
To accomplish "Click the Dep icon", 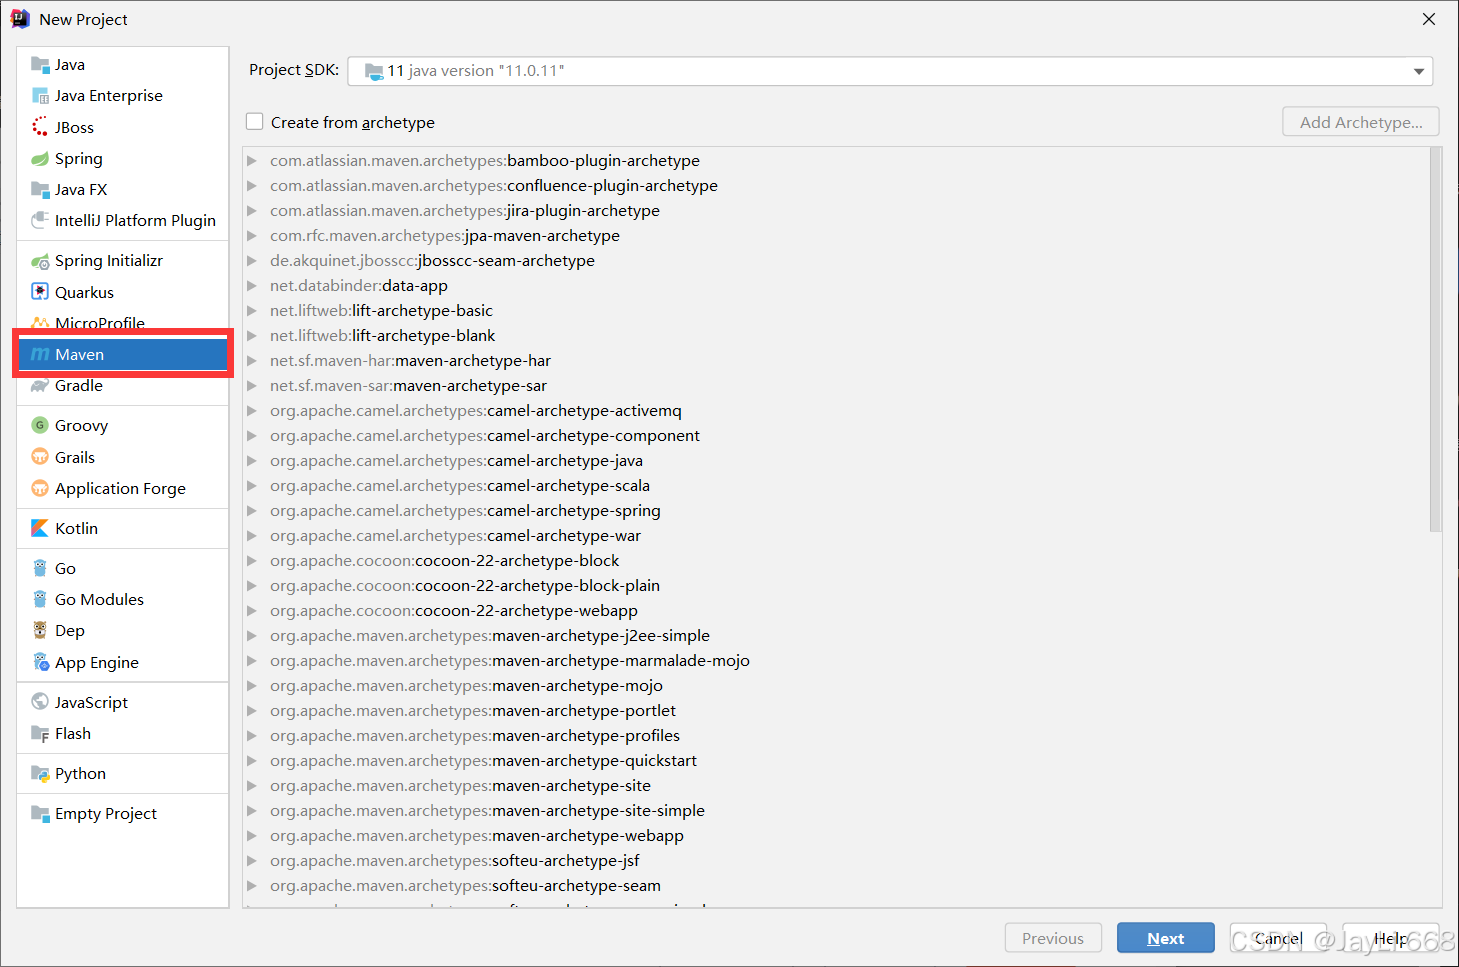I will [x=40, y=630].
